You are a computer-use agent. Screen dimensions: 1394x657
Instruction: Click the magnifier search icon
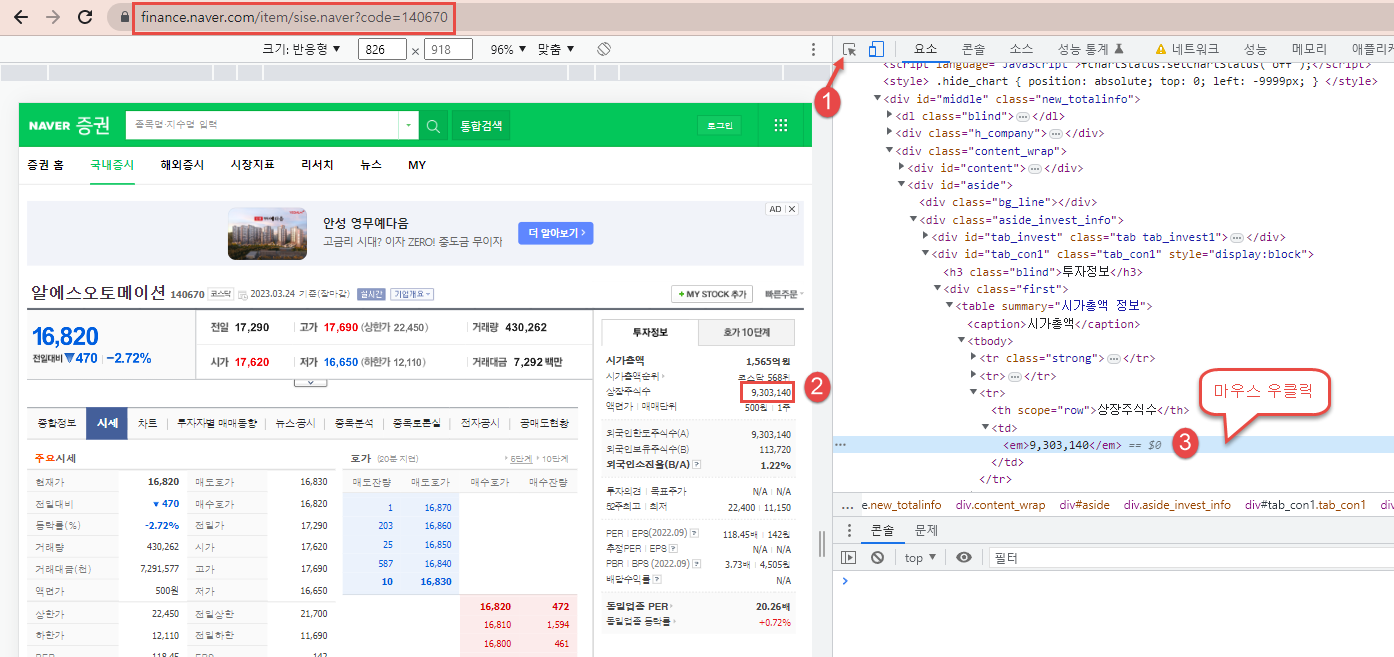(433, 125)
